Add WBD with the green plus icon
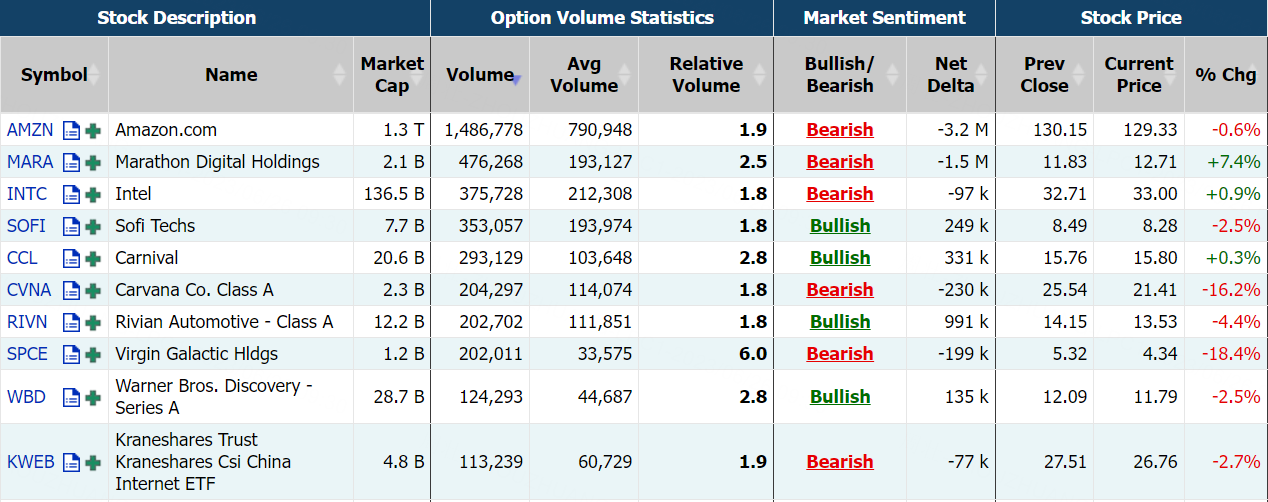1268x502 pixels. (x=93, y=397)
